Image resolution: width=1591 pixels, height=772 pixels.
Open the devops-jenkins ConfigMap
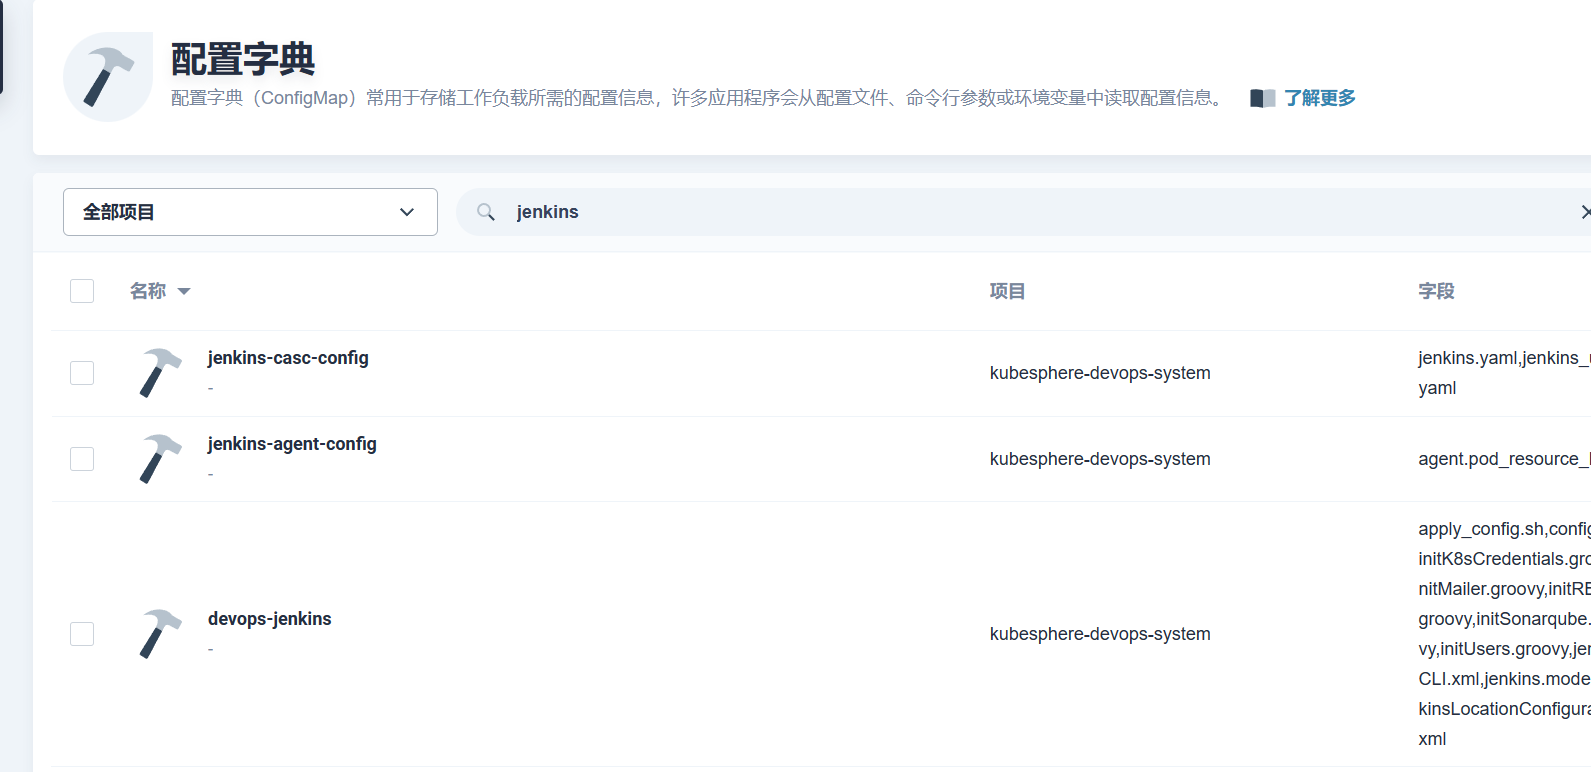(270, 619)
